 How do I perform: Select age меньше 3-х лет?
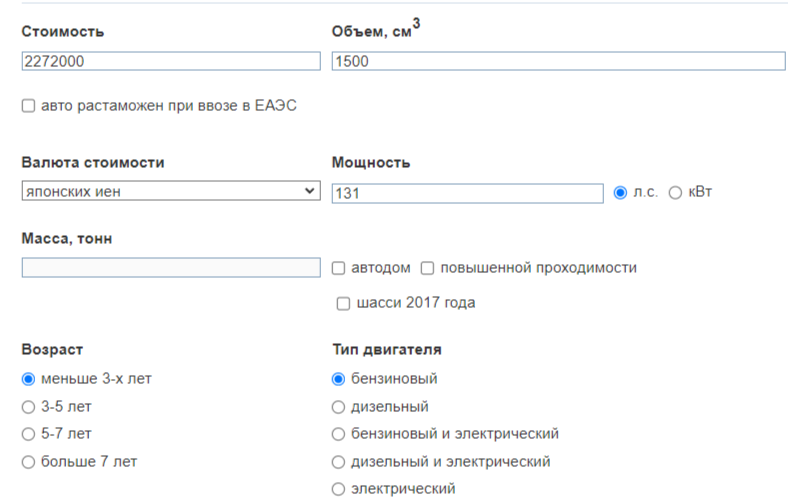pos(29,379)
